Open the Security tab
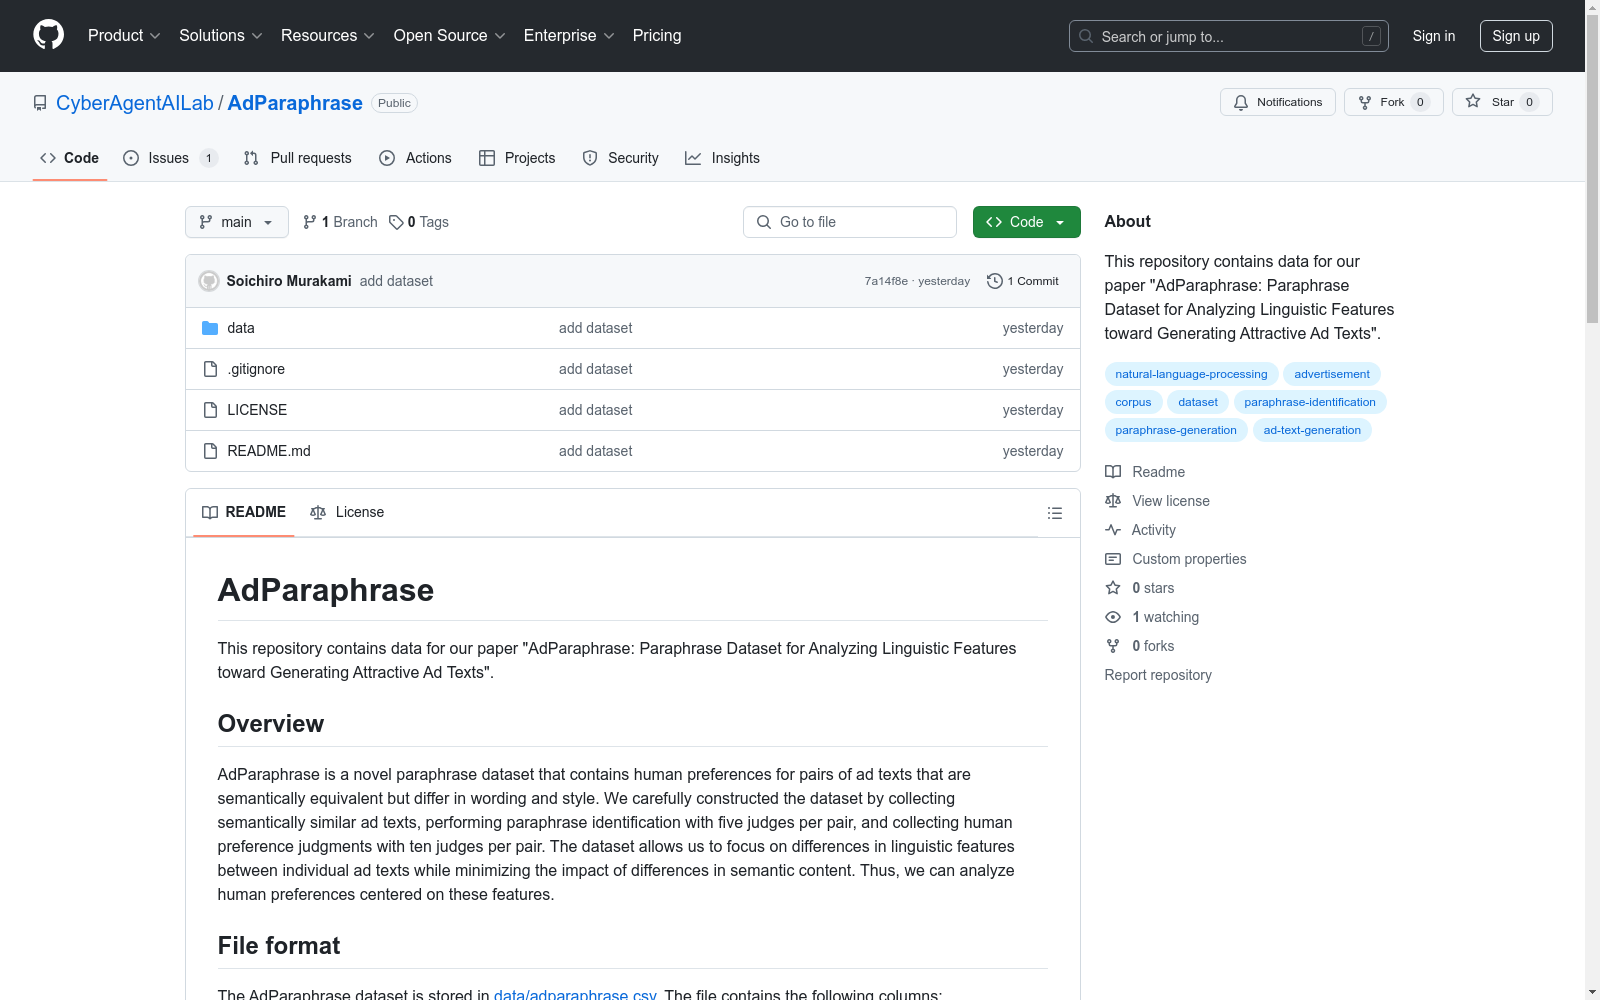The width and height of the screenshot is (1600, 1000). pyautogui.click(x=620, y=158)
